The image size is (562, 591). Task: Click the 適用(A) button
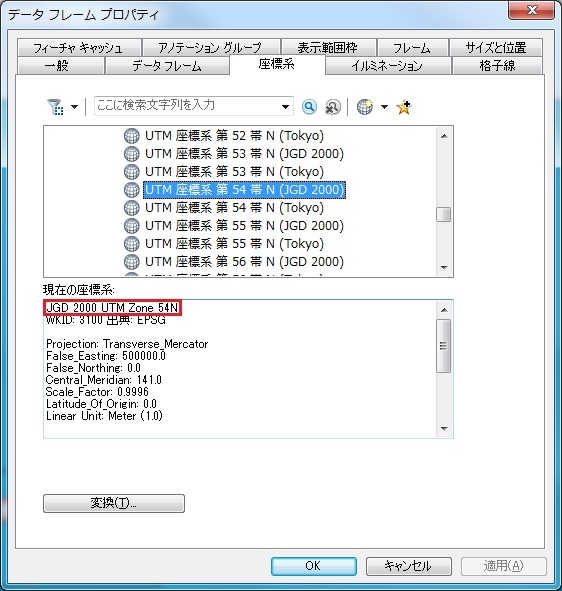[x=504, y=566]
